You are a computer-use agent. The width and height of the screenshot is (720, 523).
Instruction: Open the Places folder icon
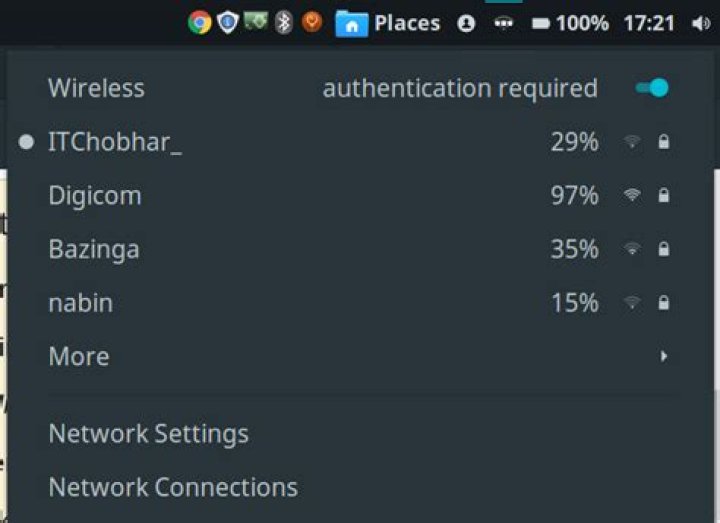(x=352, y=23)
